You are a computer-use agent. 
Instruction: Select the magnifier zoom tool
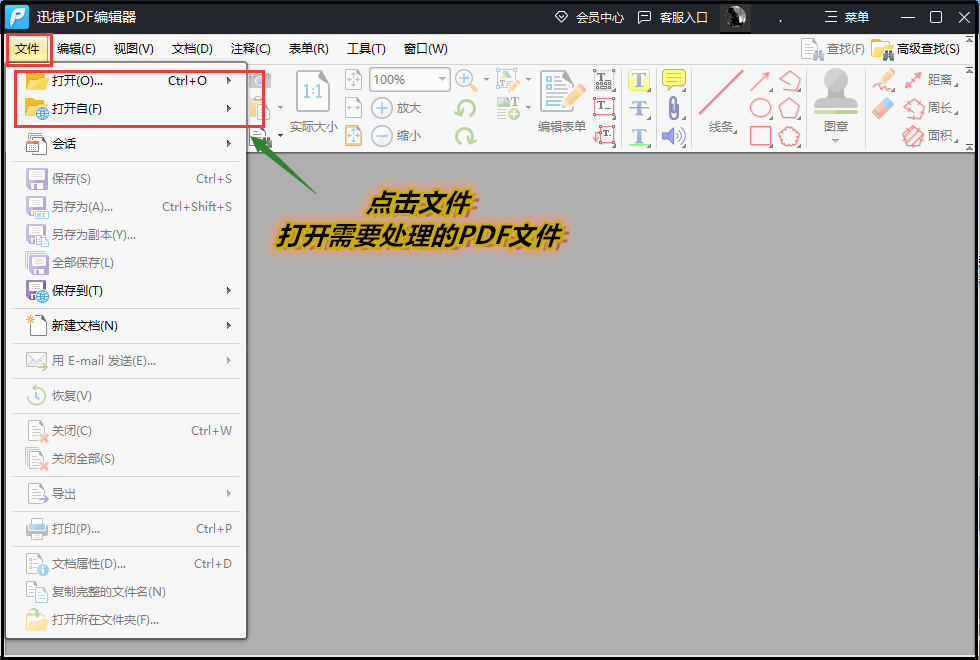(x=465, y=79)
